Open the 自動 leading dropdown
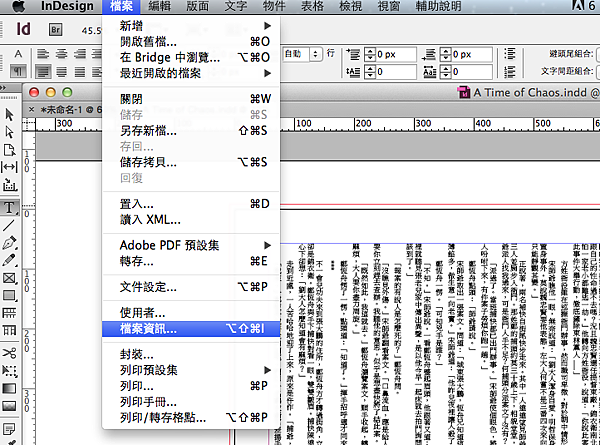This screenshot has height=445, width=600. pyautogui.click(x=315, y=54)
